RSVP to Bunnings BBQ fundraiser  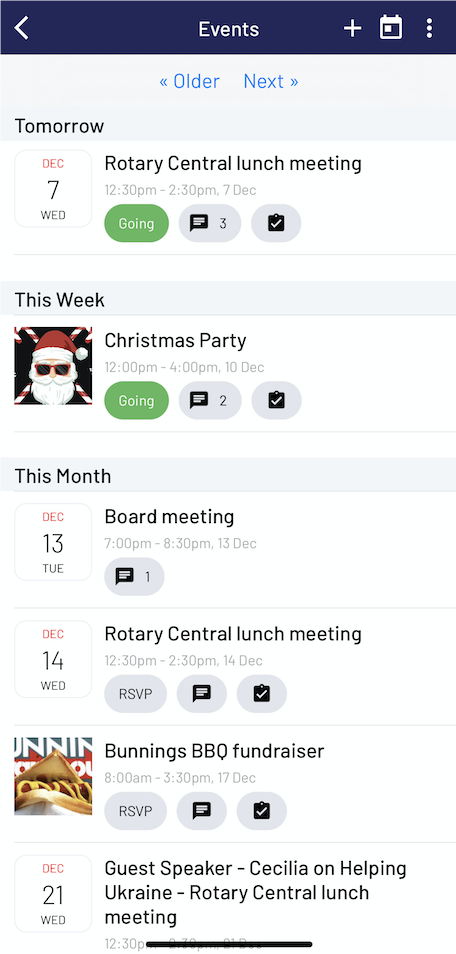[x=135, y=811]
